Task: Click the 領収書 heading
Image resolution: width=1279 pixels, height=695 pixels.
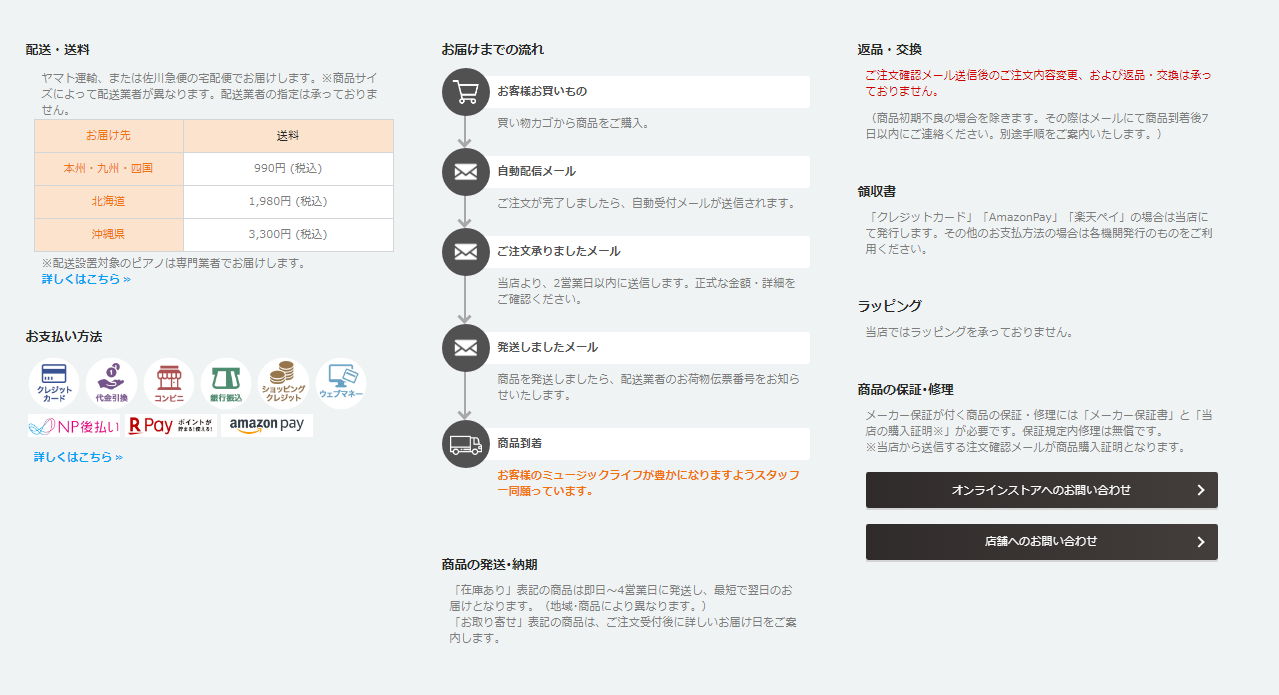Action: point(877,191)
